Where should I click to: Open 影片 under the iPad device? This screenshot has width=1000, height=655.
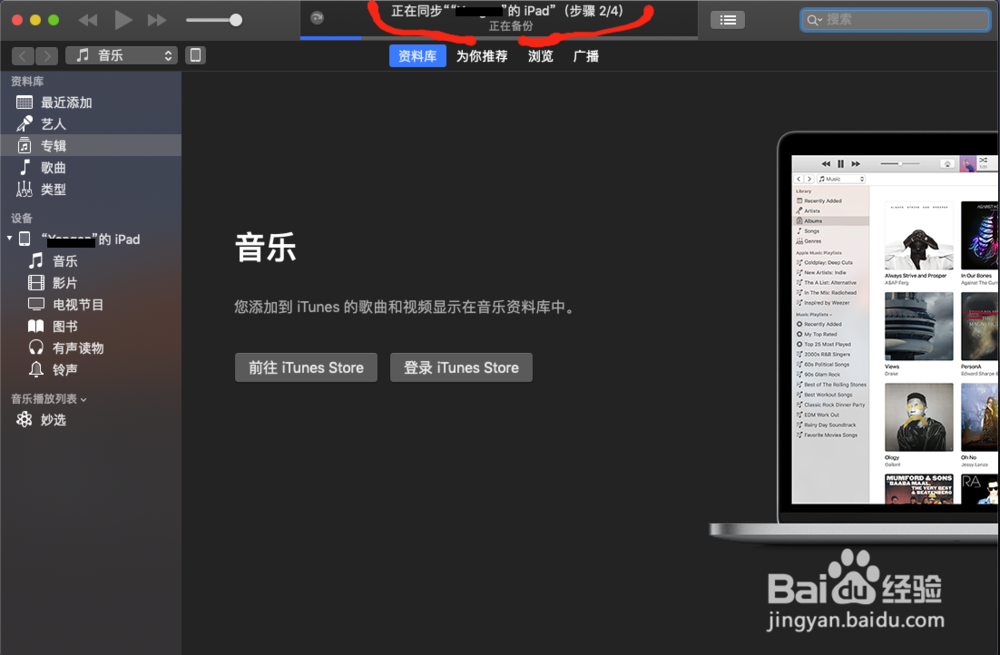(91, 283)
